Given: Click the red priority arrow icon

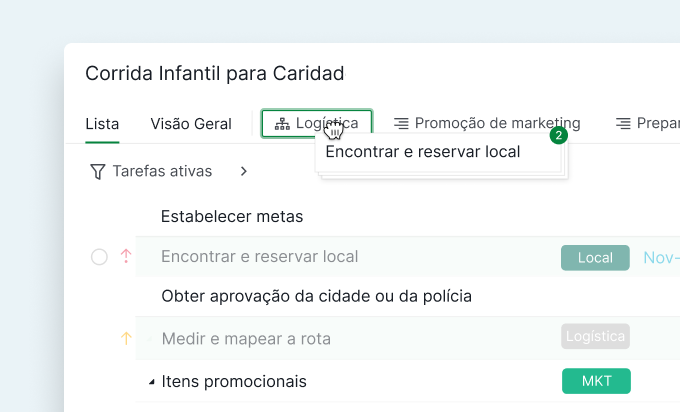Looking at the screenshot, I should [x=126, y=257].
